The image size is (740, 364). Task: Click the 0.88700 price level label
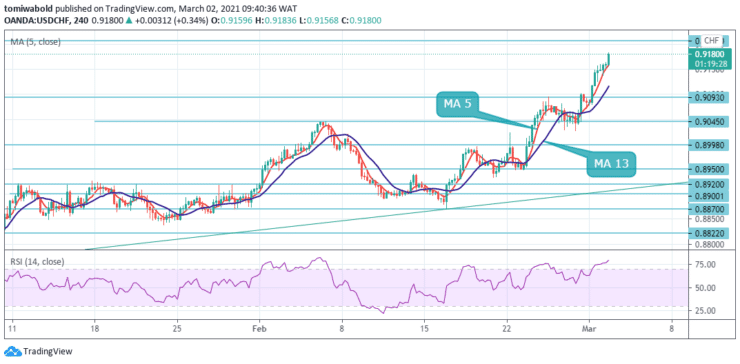pyautogui.click(x=709, y=209)
